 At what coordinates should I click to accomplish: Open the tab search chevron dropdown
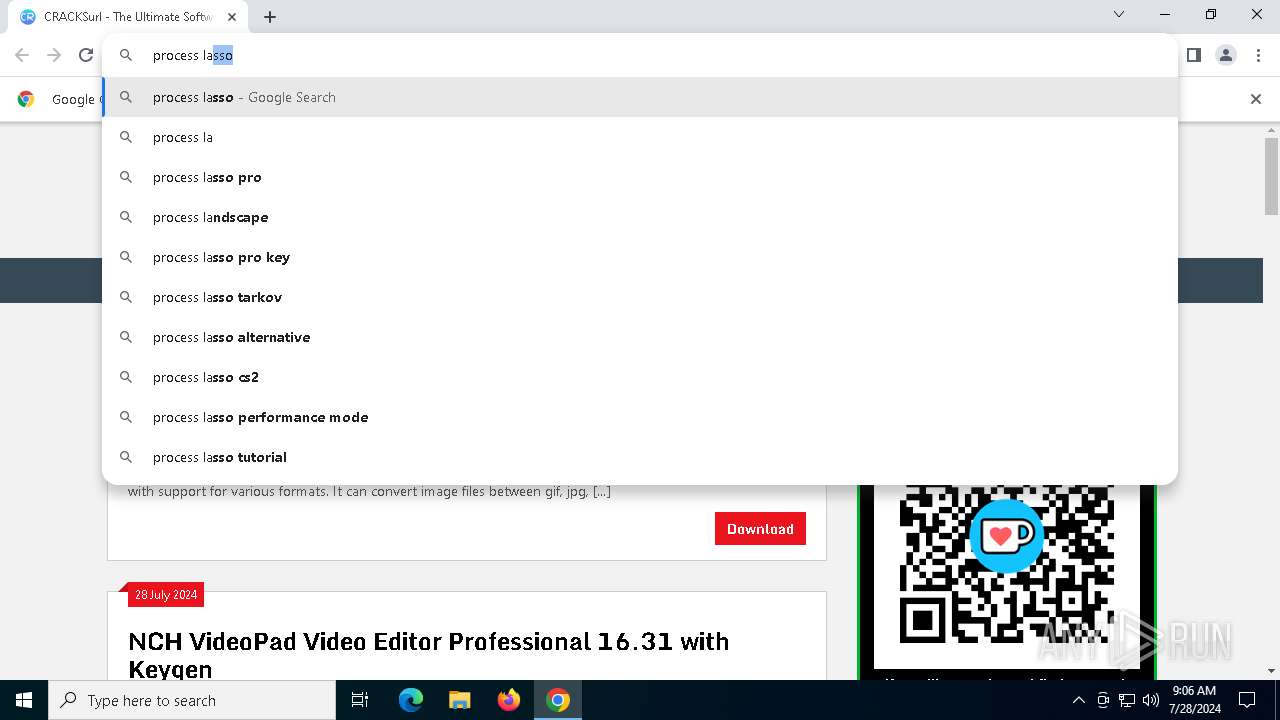tap(1119, 14)
